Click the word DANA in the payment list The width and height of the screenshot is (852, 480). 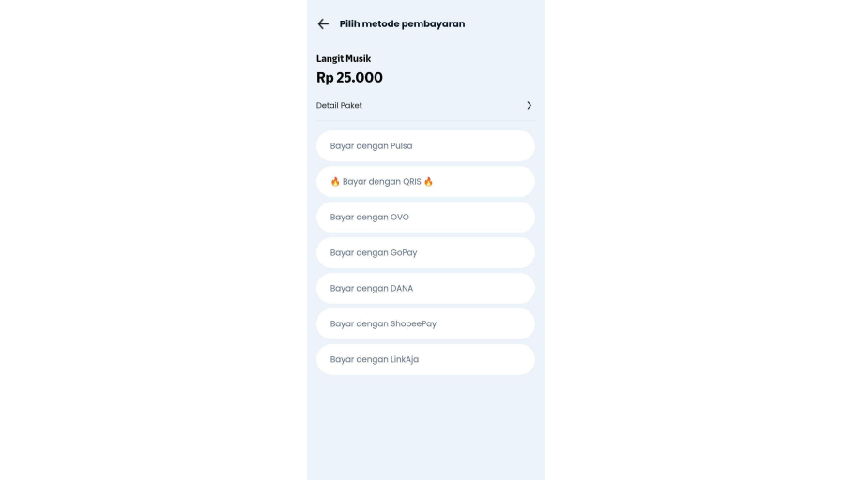point(402,288)
